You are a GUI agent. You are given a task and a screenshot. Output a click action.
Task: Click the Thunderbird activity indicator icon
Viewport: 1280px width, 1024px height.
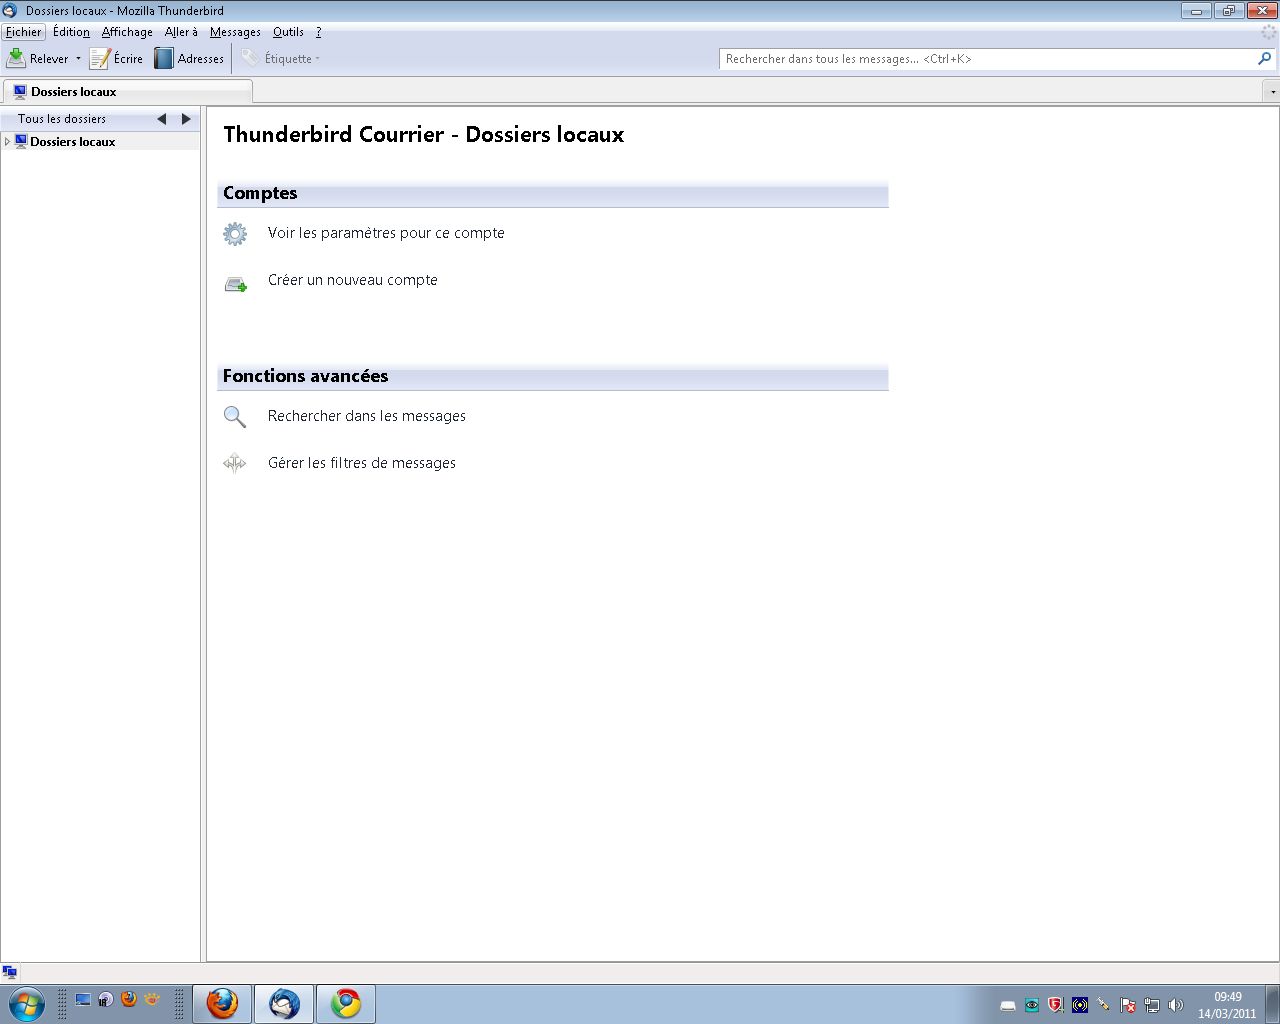(x=1269, y=33)
